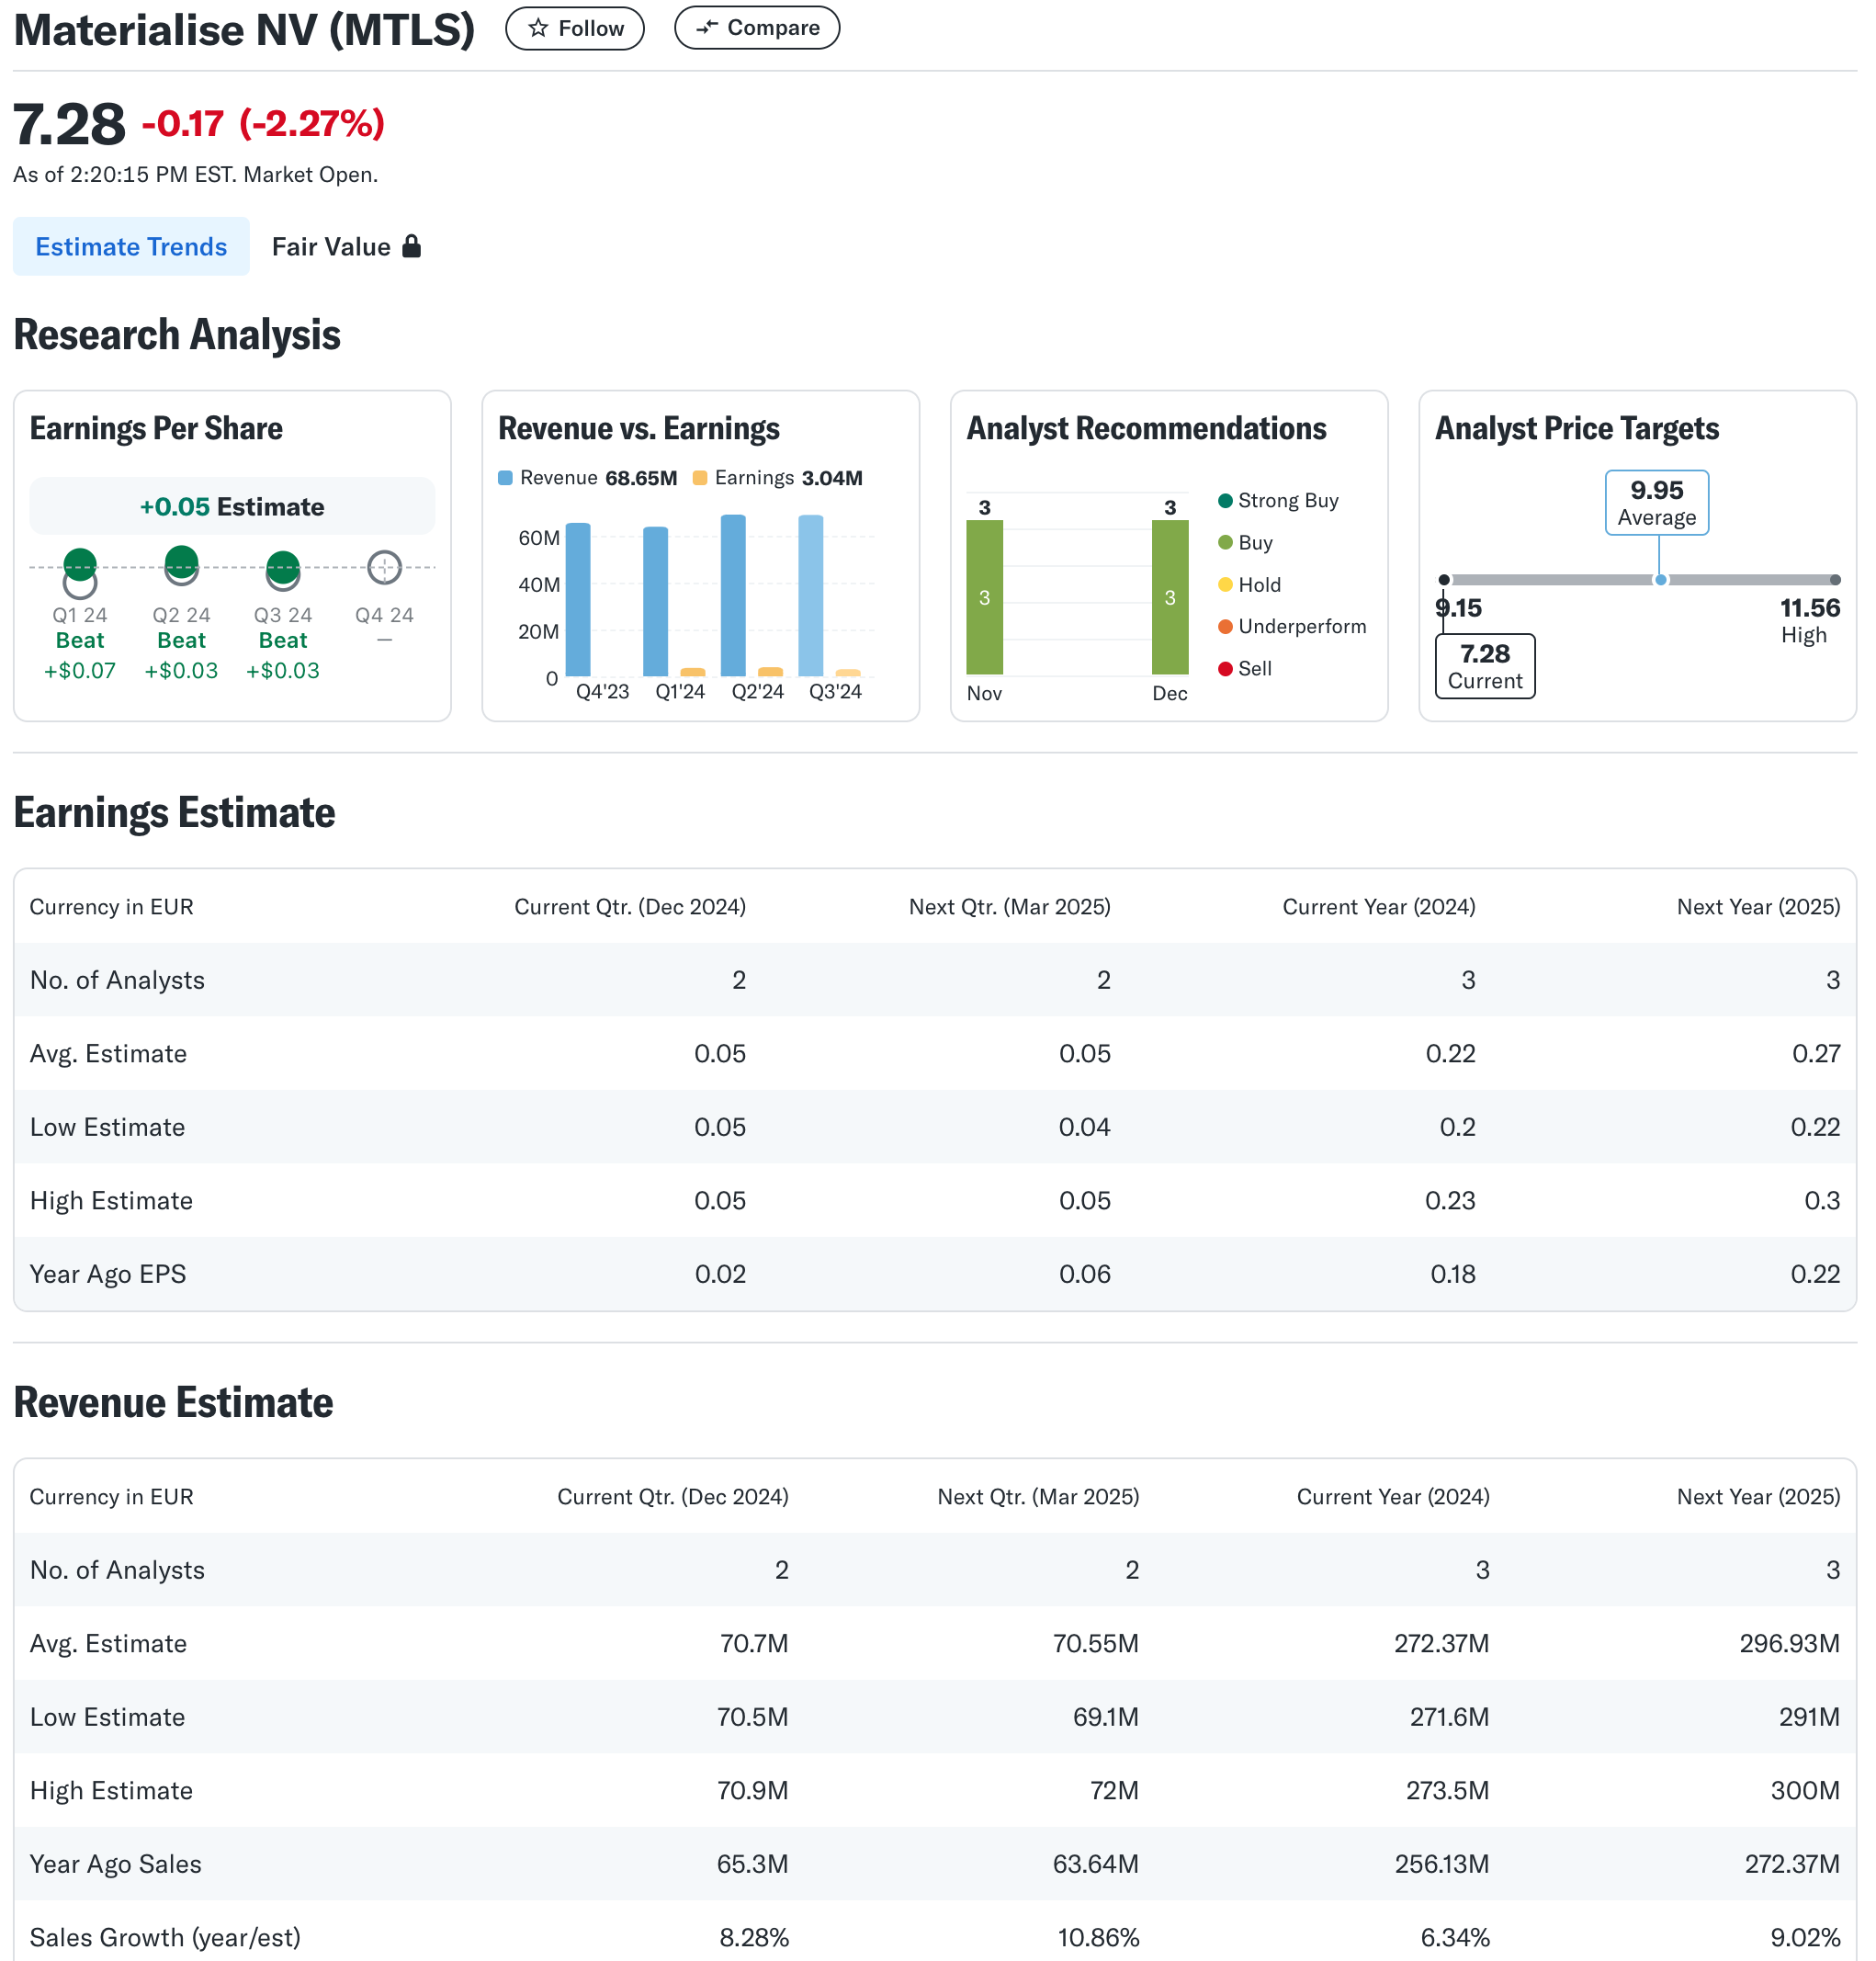
Task: Click the Compare arrows button
Action: click(756, 28)
